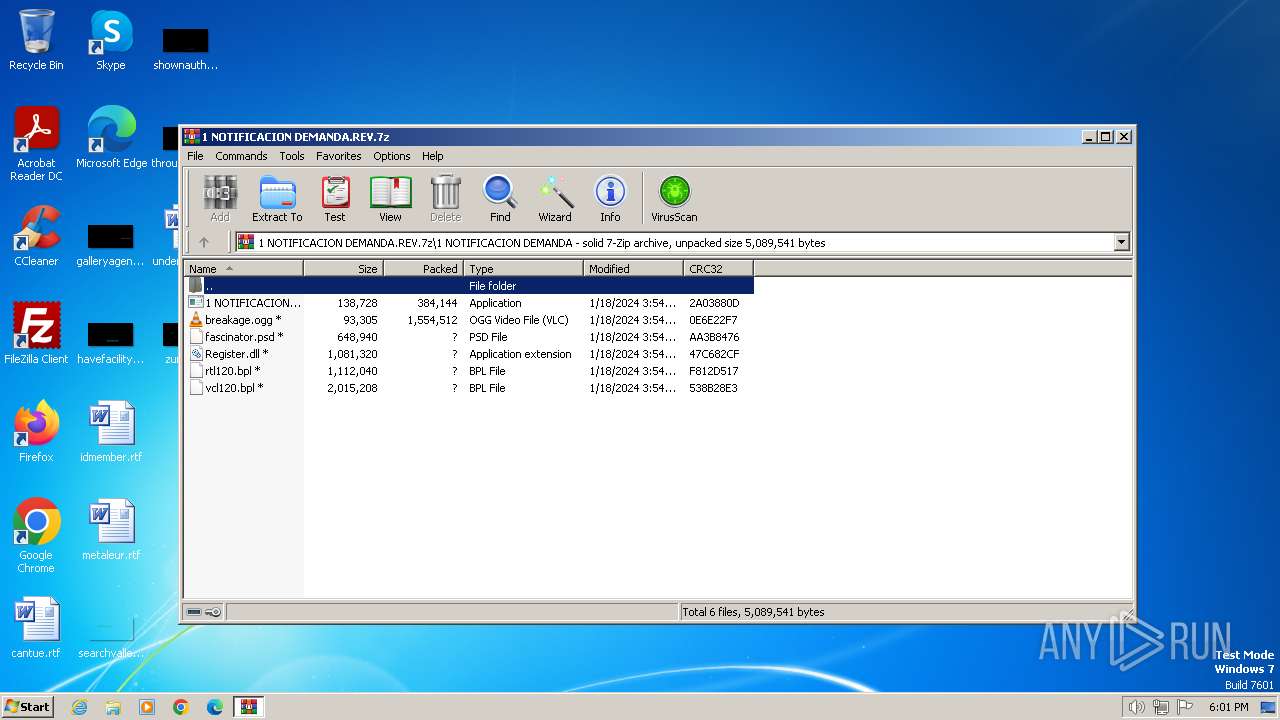The width and height of the screenshot is (1280, 720).
Task: Select the parent folder '..' row
Action: click(x=469, y=286)
